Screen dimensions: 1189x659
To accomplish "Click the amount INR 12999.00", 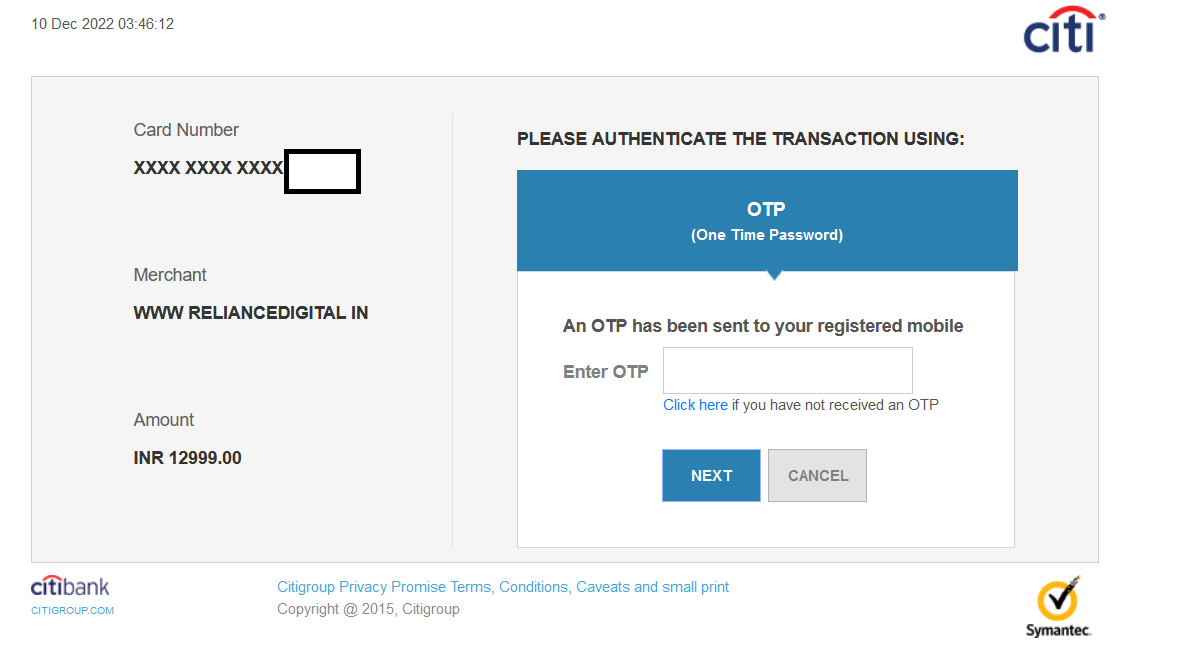I will click(187, 458).
